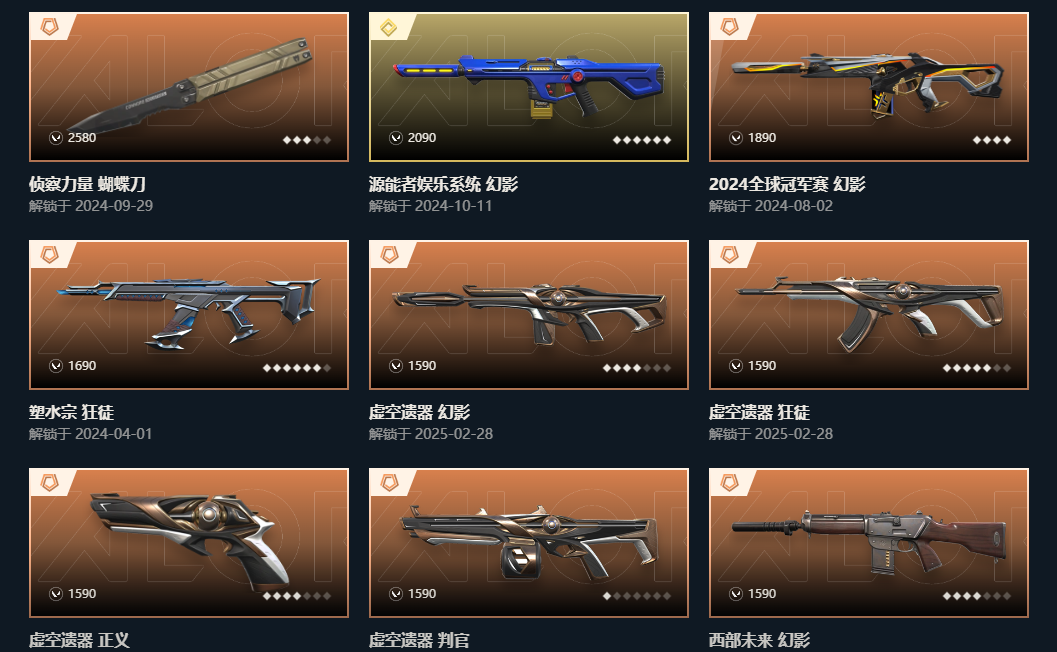Viewport: 1057px width, 652px height.
Task: Select the 侦察力量 蝴蝶刀 knife skin card
Action: [189, 87]
